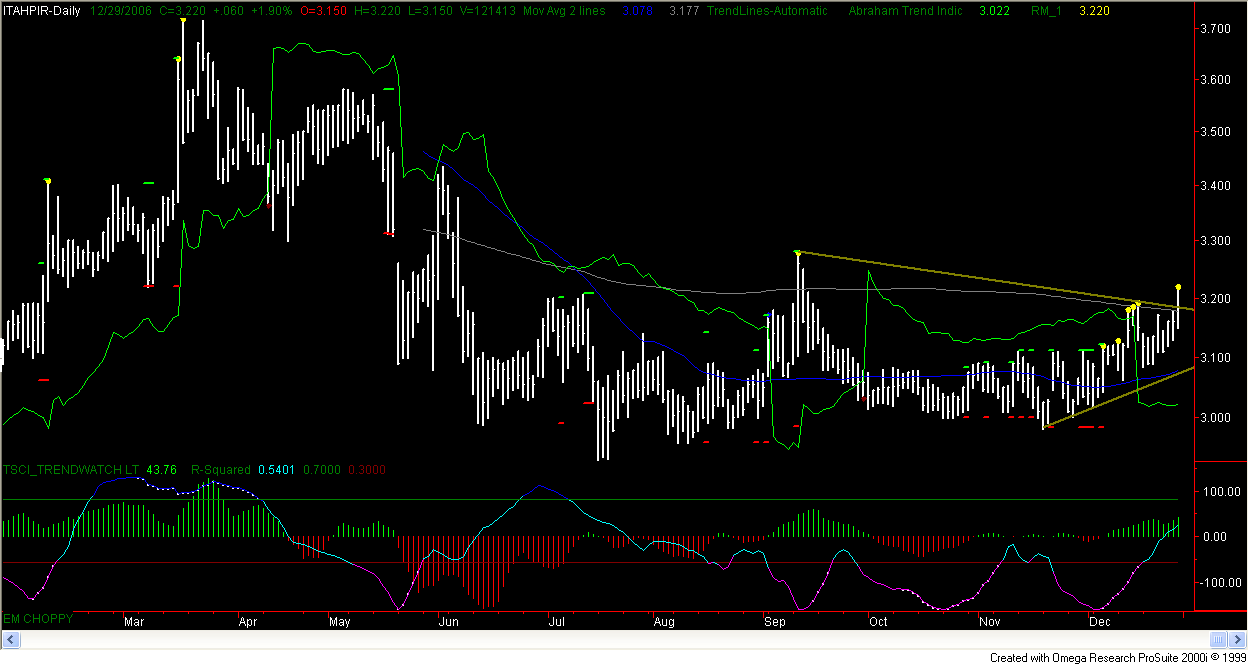Click the EM CHOPPY label
Image resolution: width=1249 pixels, height=664 pixels.
click(x=38, y=619)
